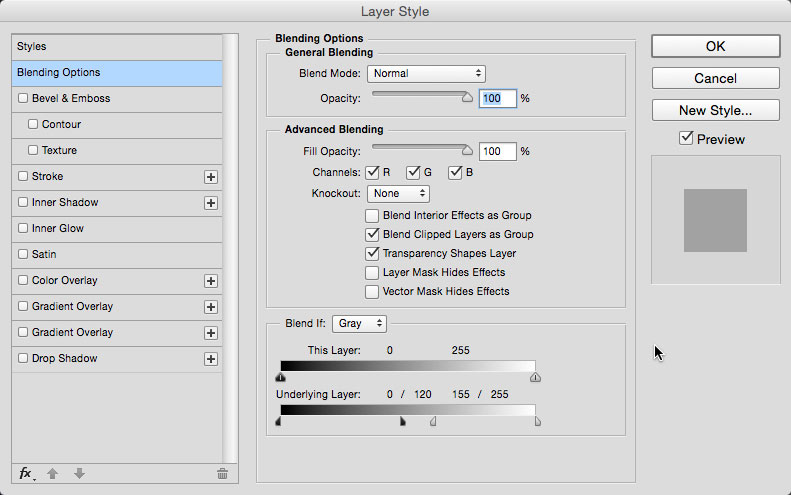Viewport: 791px width, 495px height.
Task: Click the Opacity percentage input field
Action: (x=497, y=98)
